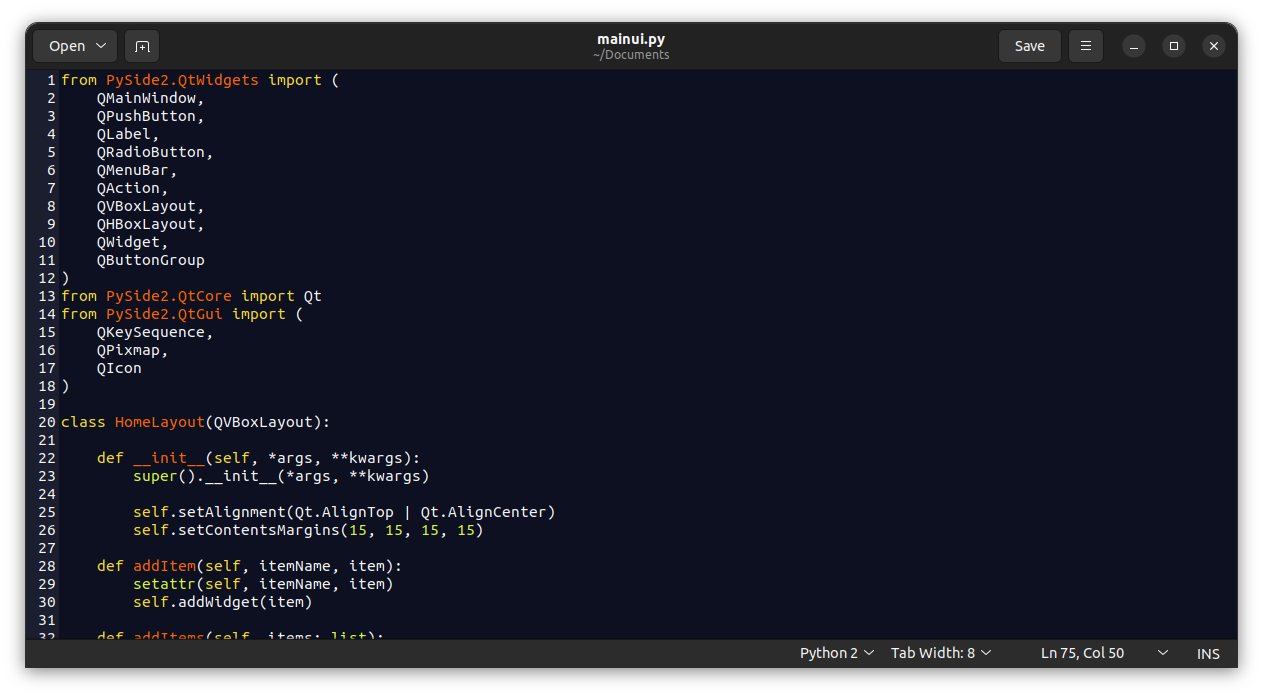Click the new document icon
1263x696 pixels.
pyautogui.click(x=142, y=46)
